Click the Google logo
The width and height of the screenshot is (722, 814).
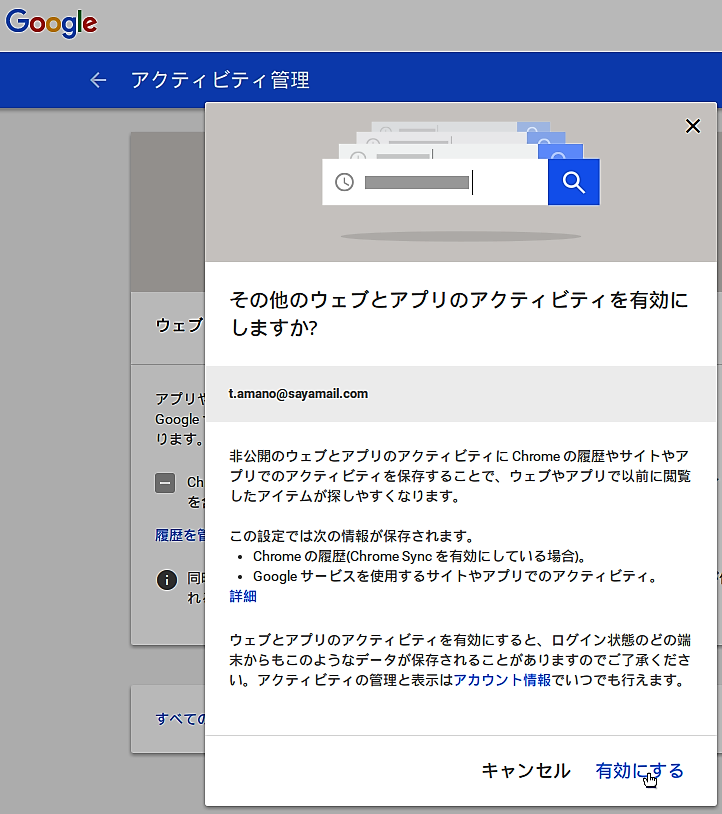[51, 23]
